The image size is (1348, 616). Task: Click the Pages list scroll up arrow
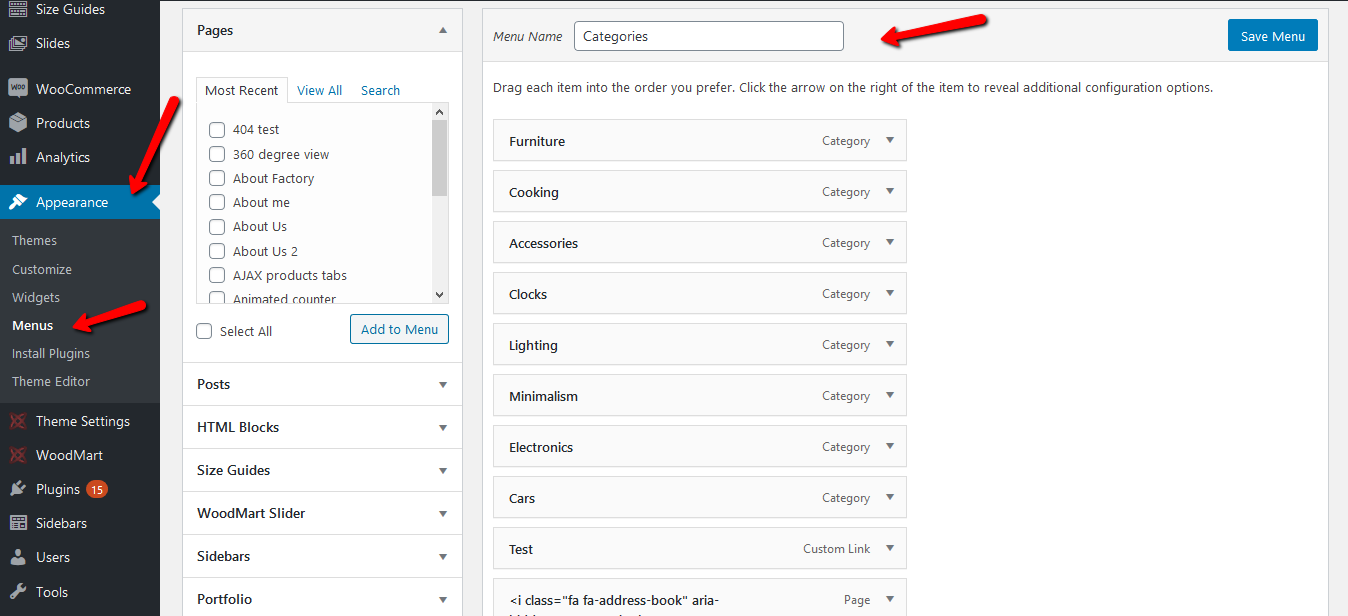click(x=440, y=113)
